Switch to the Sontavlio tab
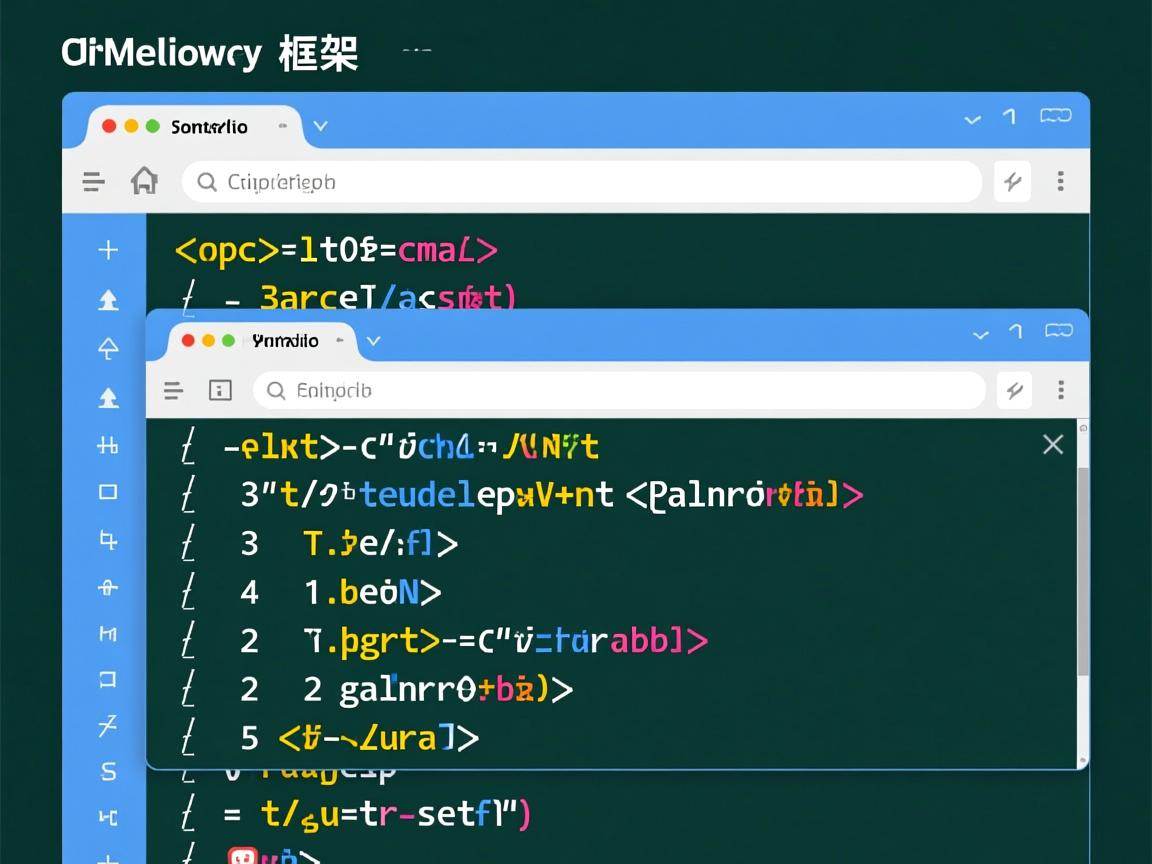Screen dimensions: 1152x864 210,127
